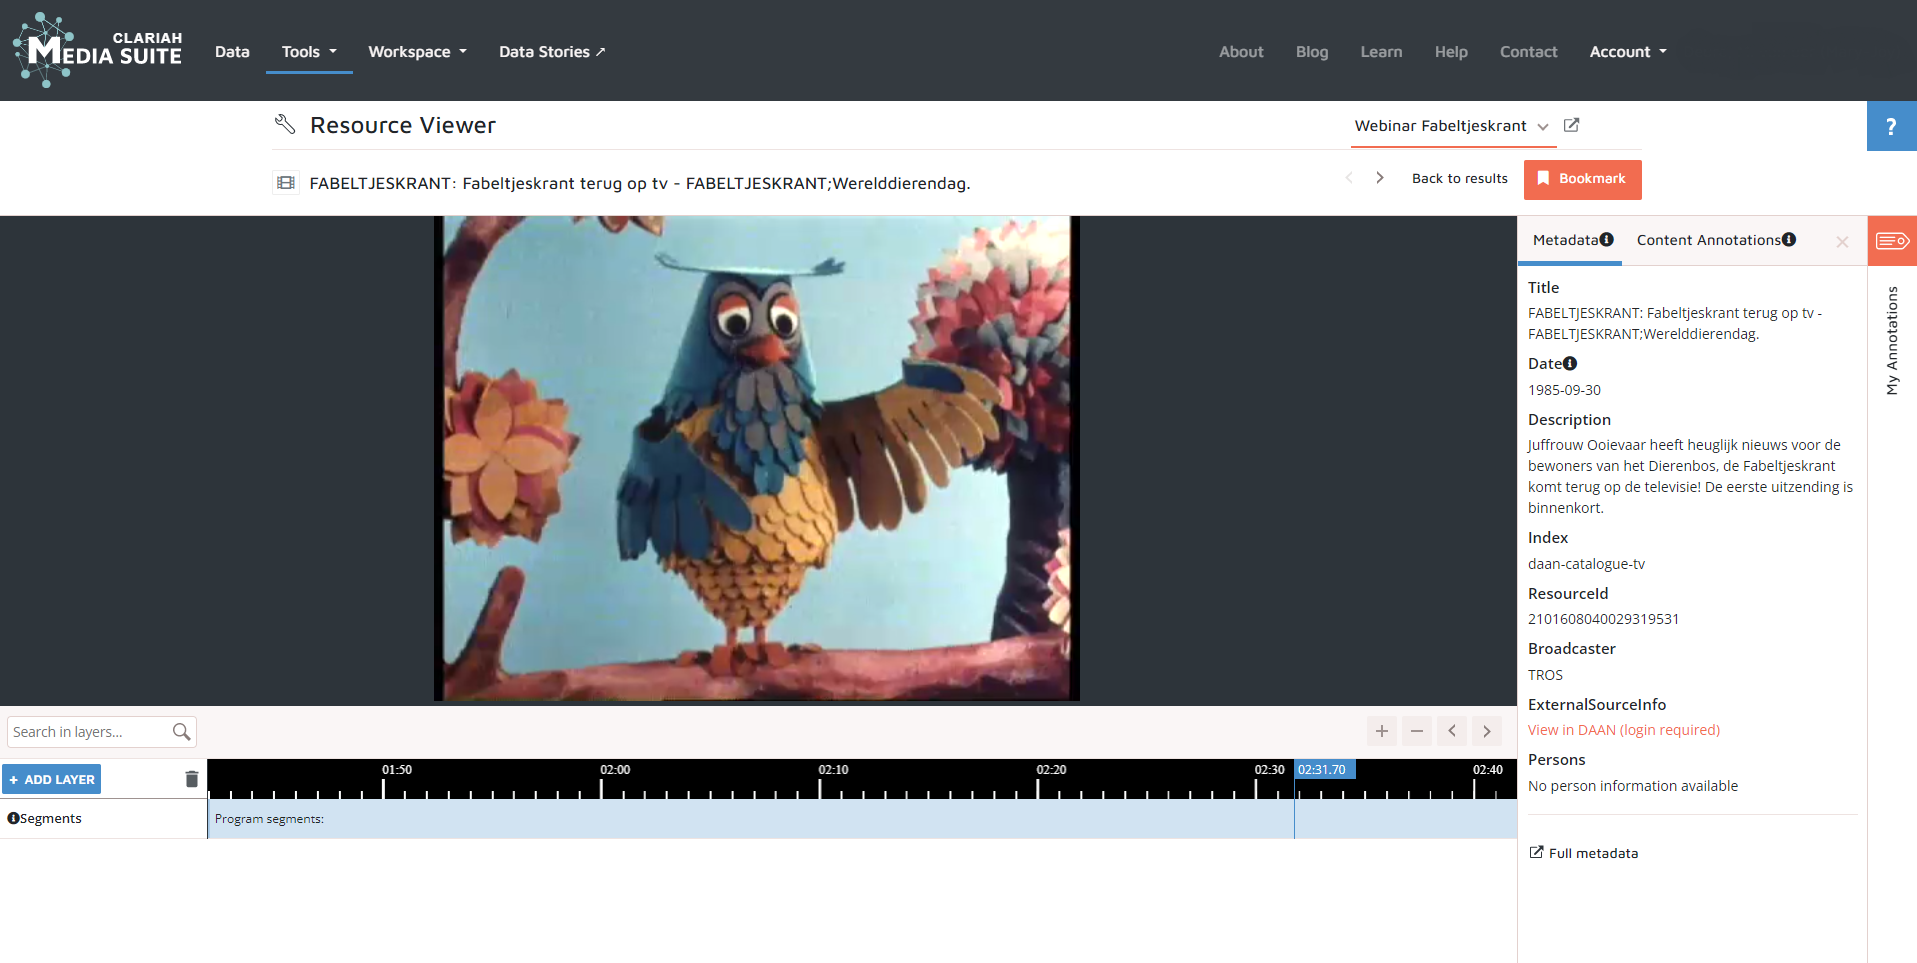Open the View in DAAN link

pos(1623,730)
